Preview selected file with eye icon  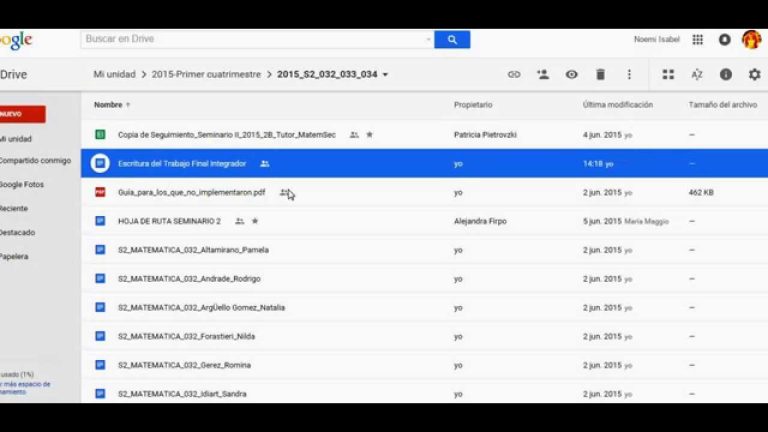coord(572,74)
